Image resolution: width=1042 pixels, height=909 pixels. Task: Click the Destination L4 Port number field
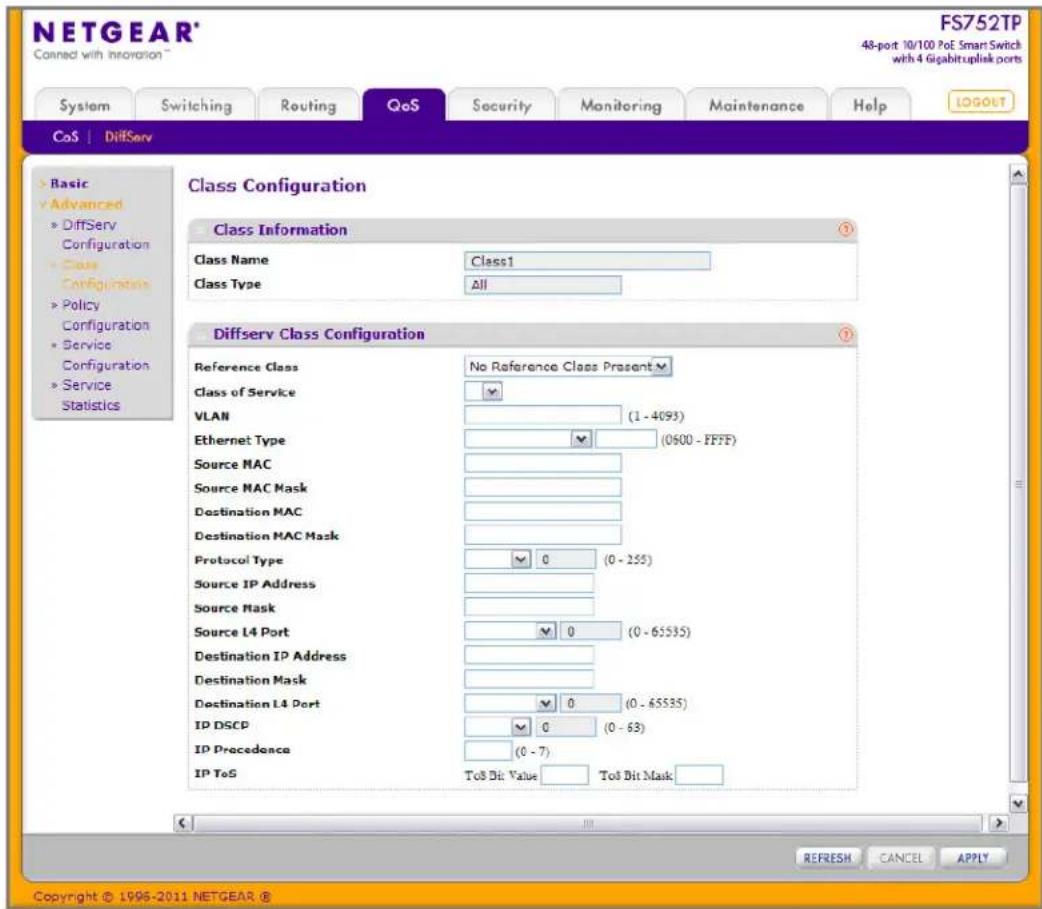click(x=591, y=703)
